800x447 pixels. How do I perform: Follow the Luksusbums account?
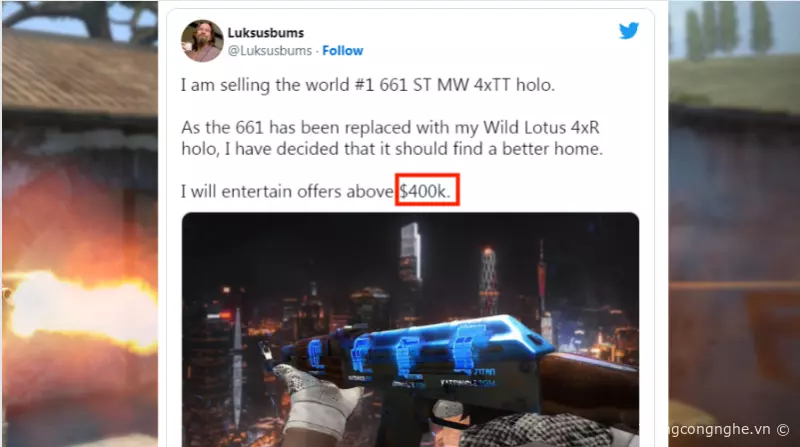342,51
